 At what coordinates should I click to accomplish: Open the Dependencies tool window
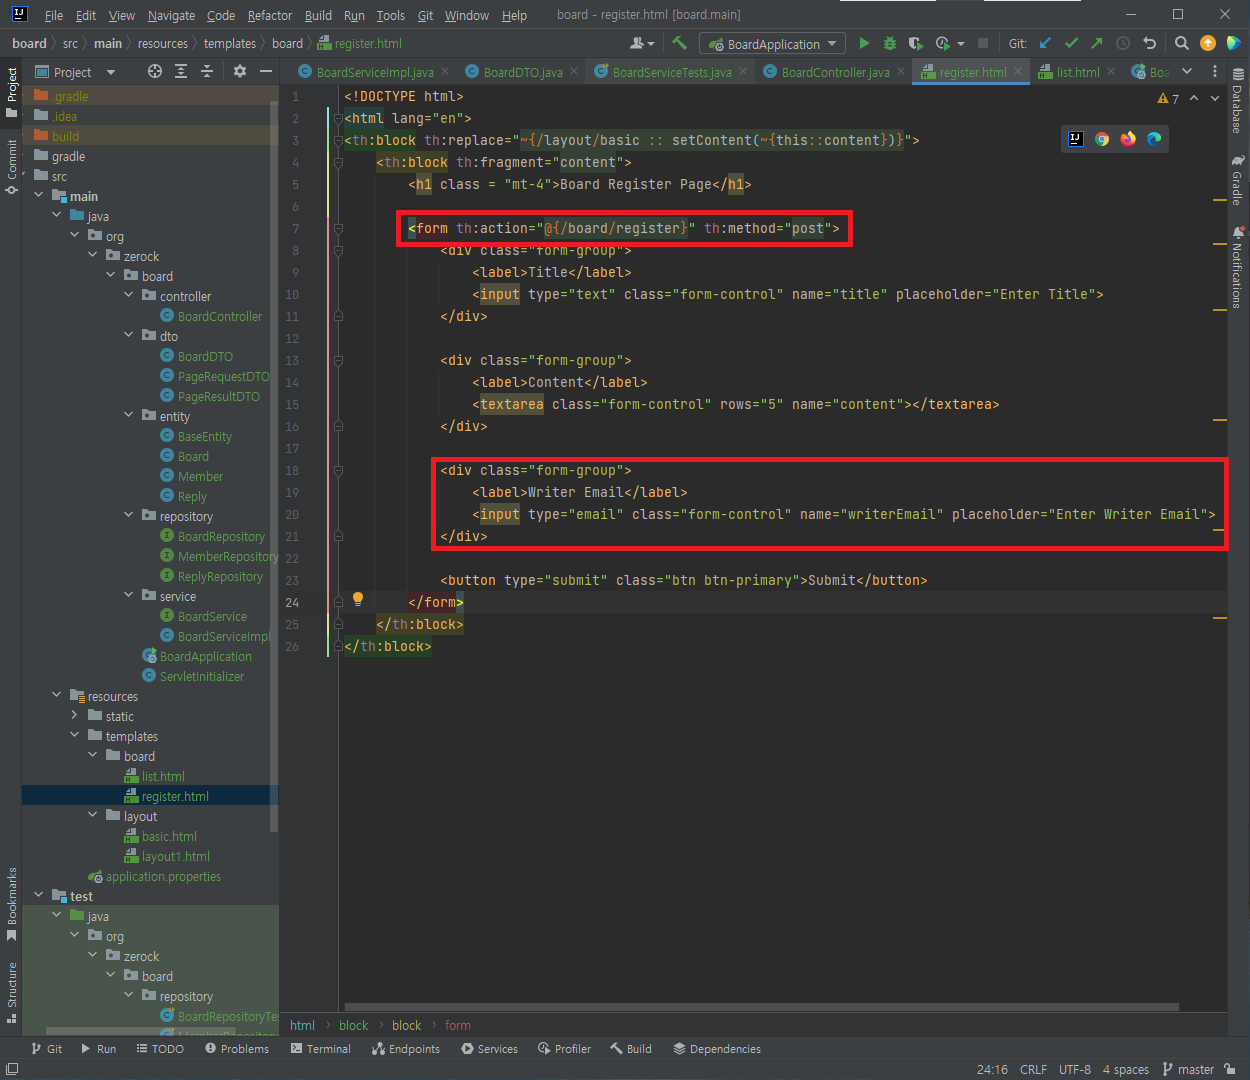[717, 1049]
